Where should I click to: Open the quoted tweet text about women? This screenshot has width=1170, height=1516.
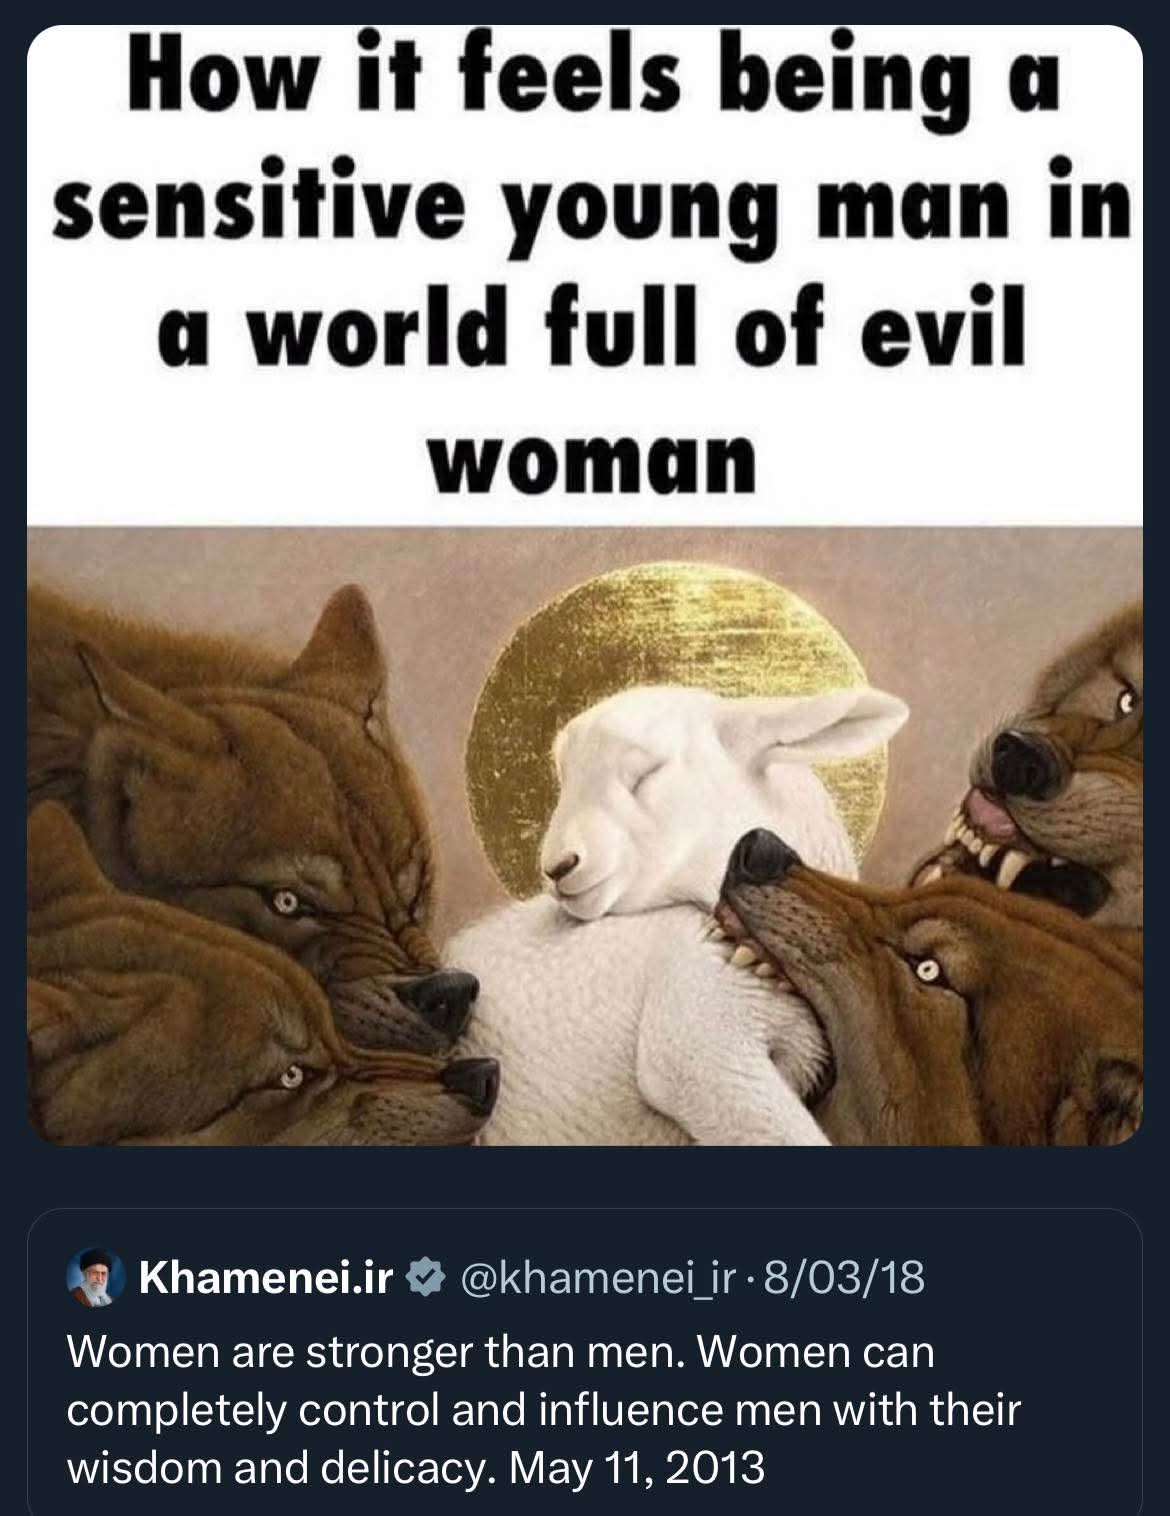545,1410
